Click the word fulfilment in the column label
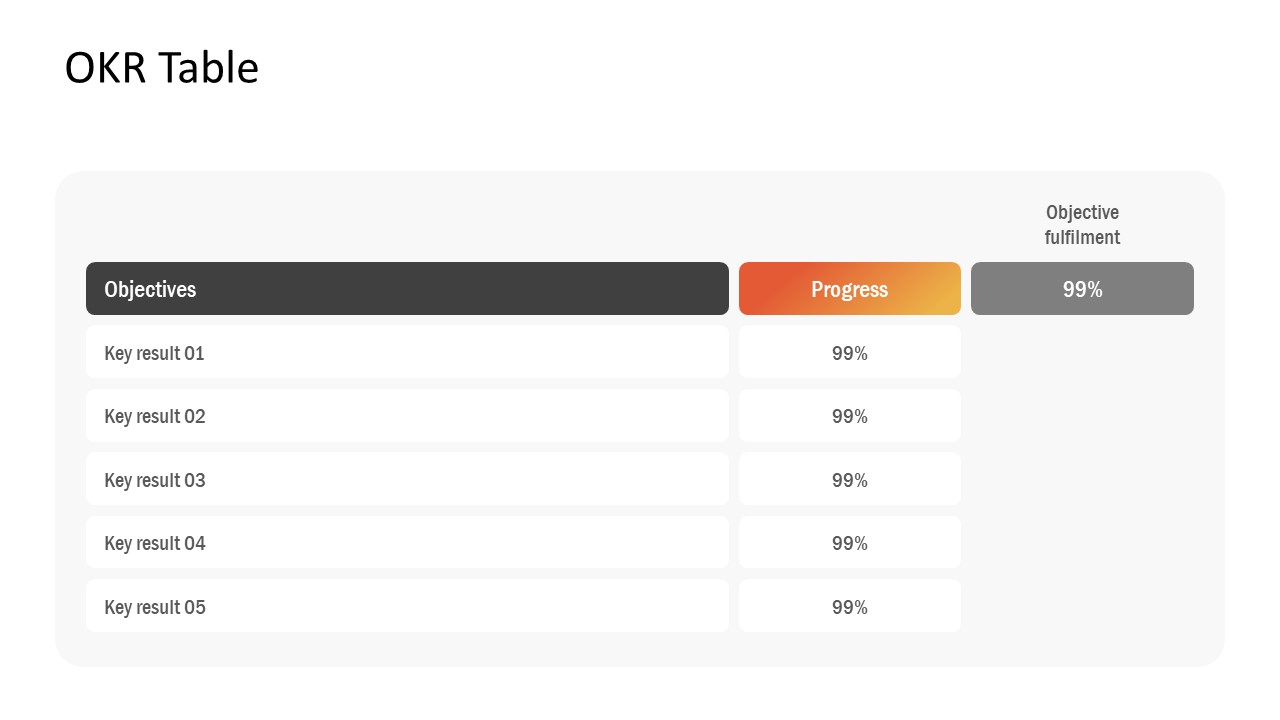The height and width of the screenshot is (720, 1280). [x=1082, y=237]
